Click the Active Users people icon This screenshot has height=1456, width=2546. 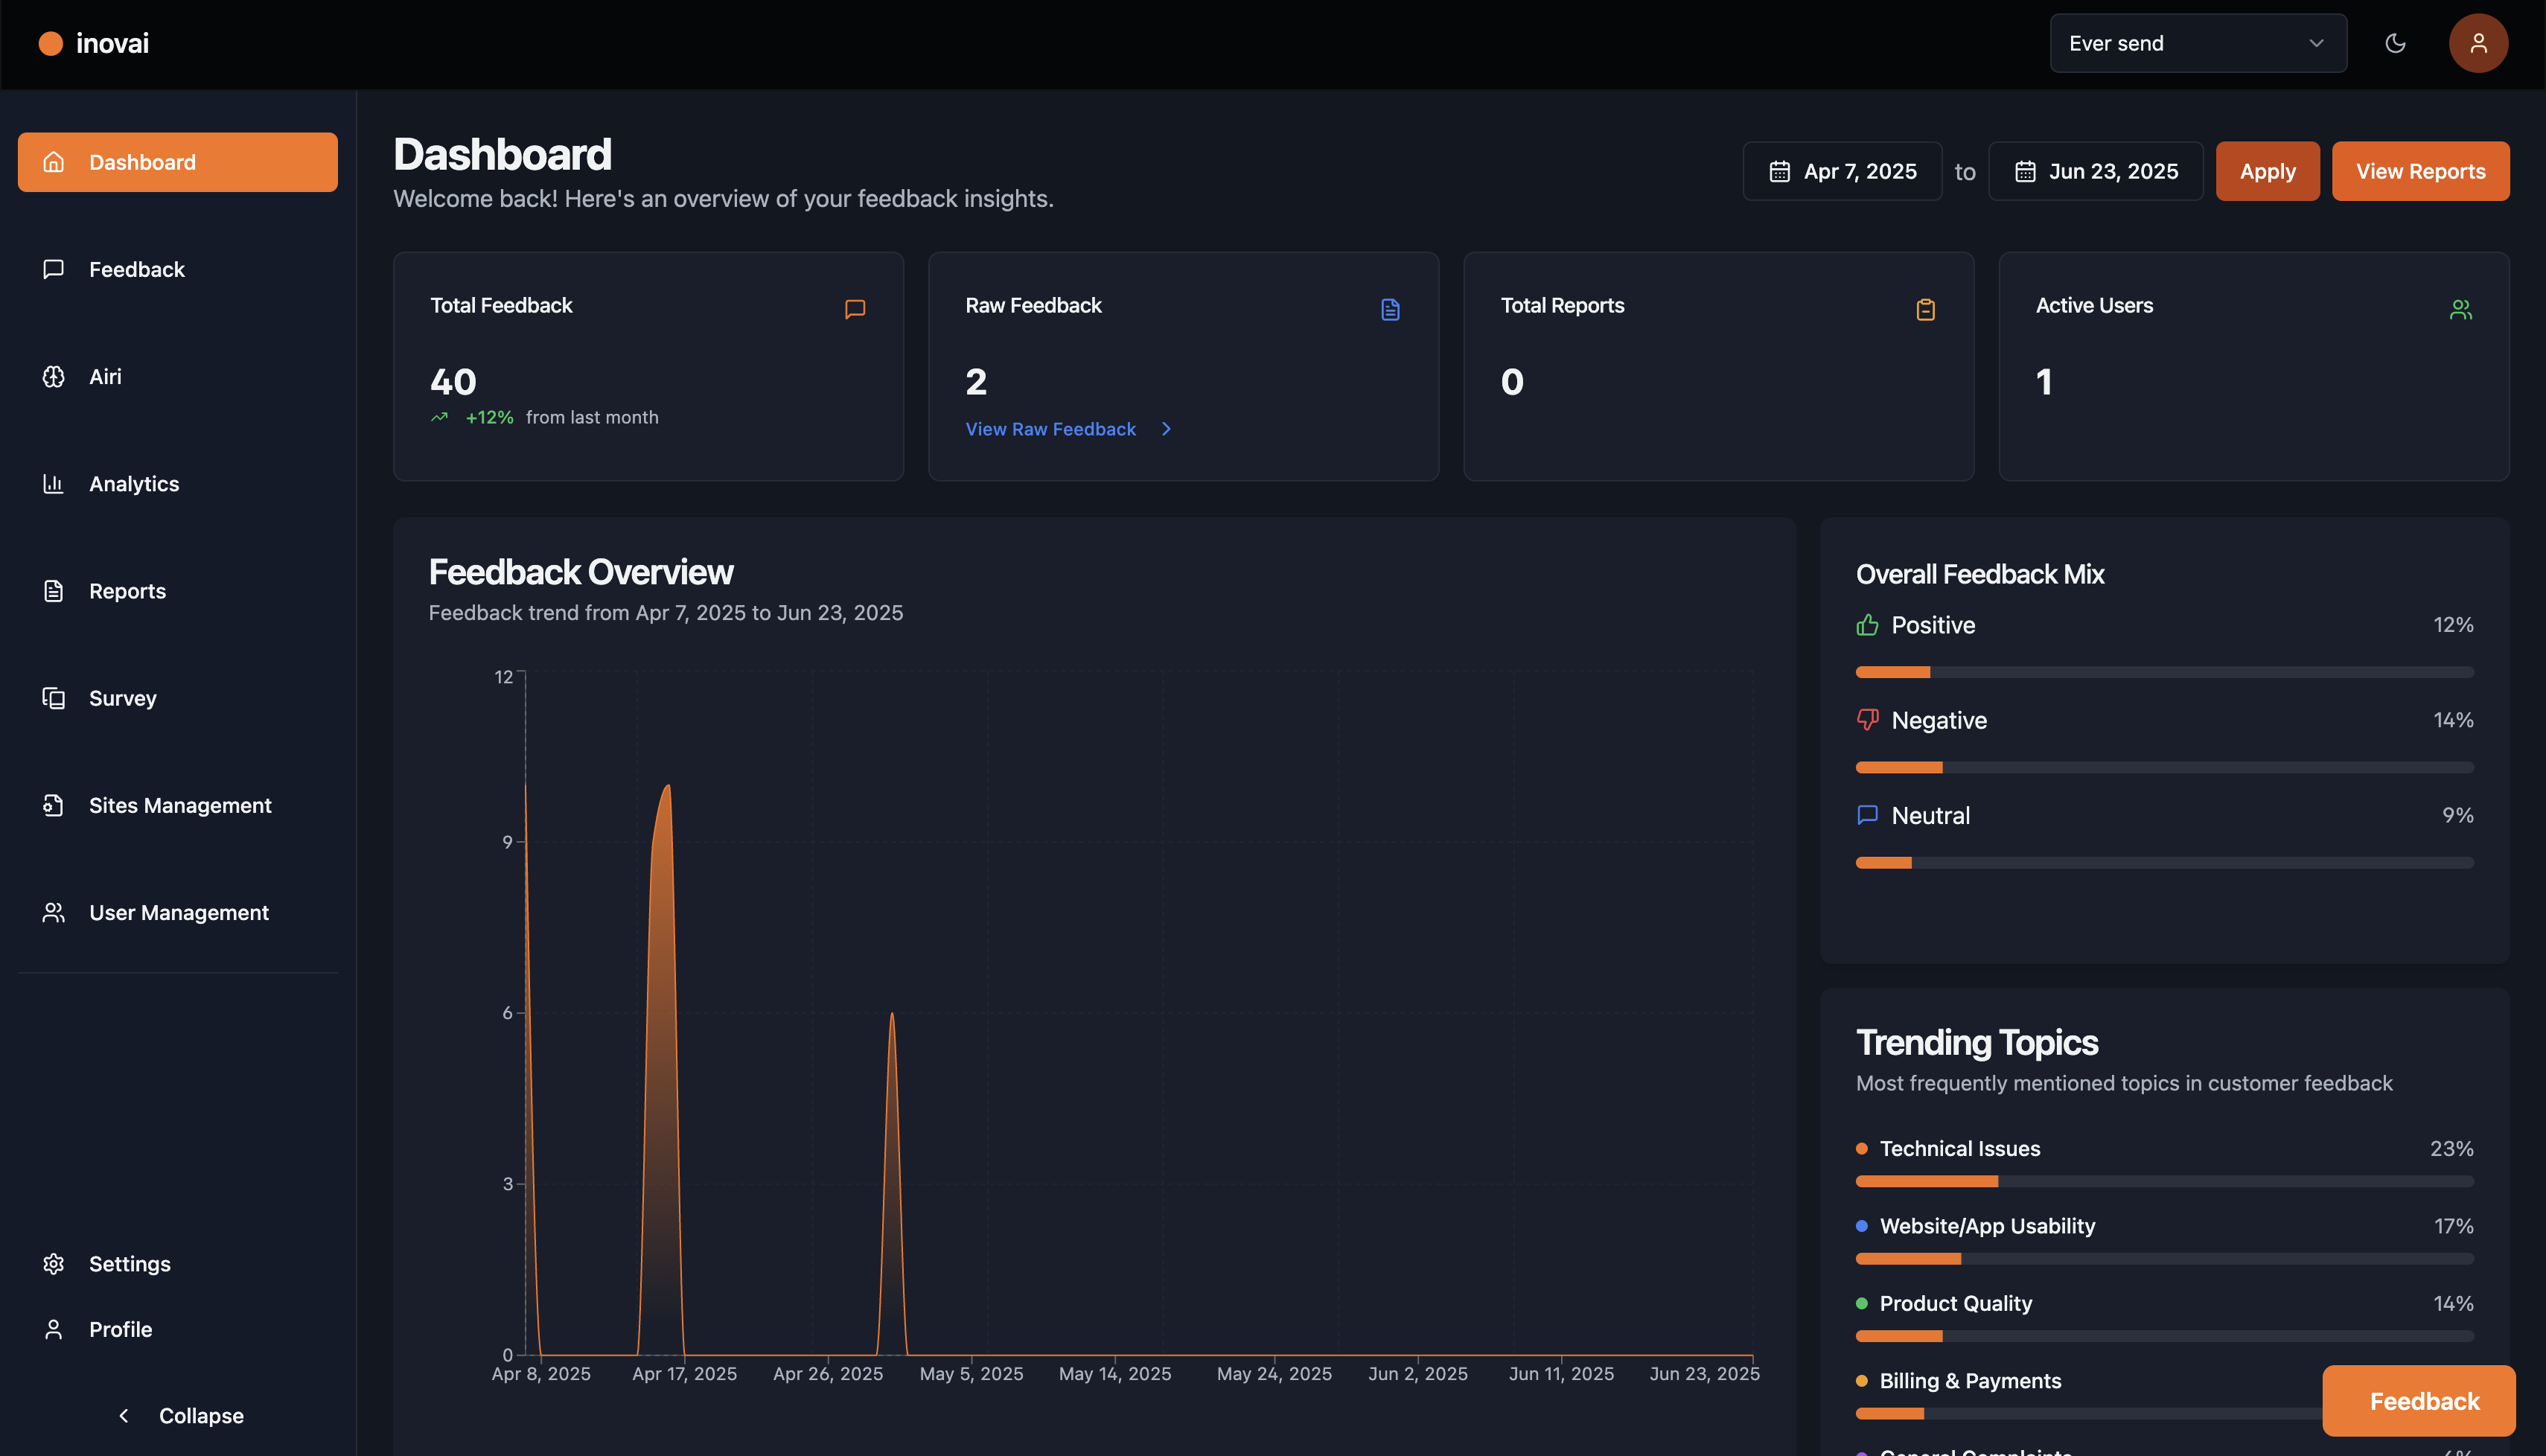[2460, 309]
